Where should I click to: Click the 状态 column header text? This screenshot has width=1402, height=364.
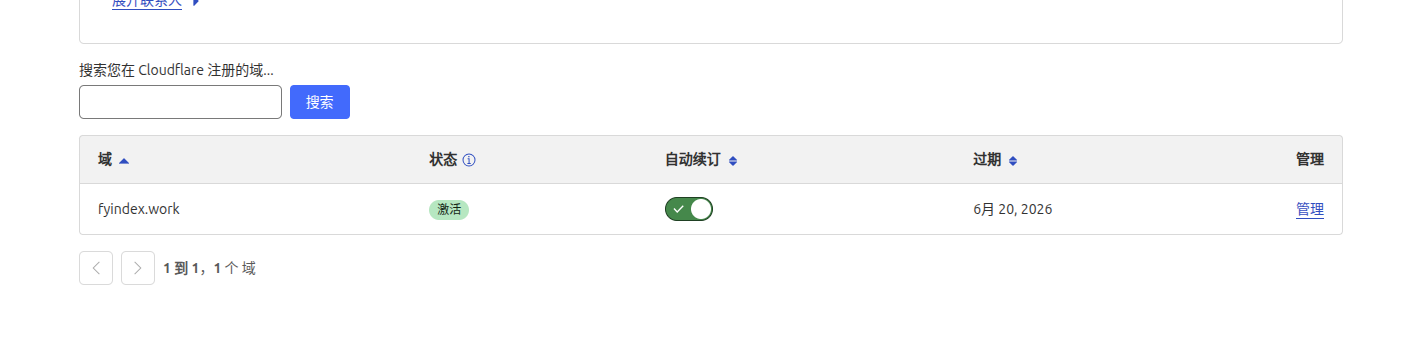pos(443,160)
